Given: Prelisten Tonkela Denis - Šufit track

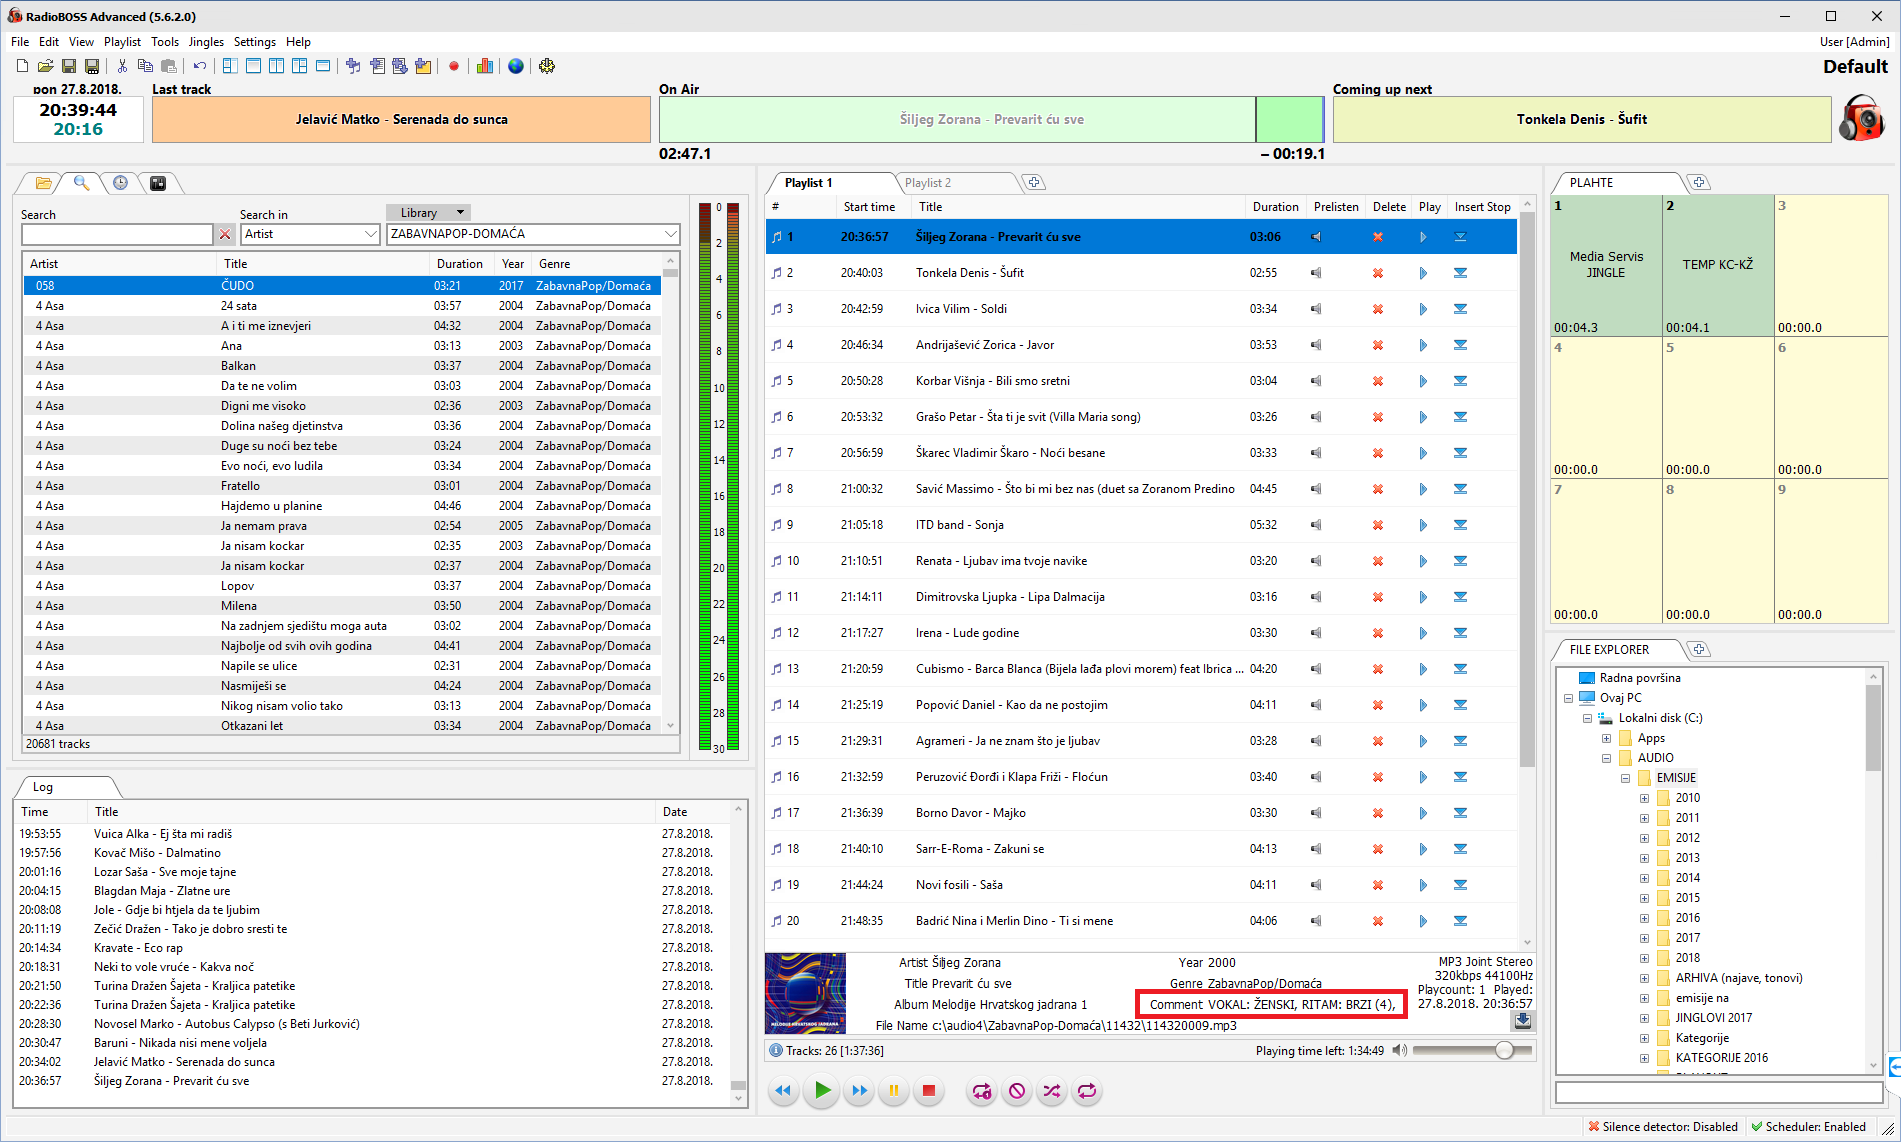Looking at the screenshot, I should pos(1316,273).
